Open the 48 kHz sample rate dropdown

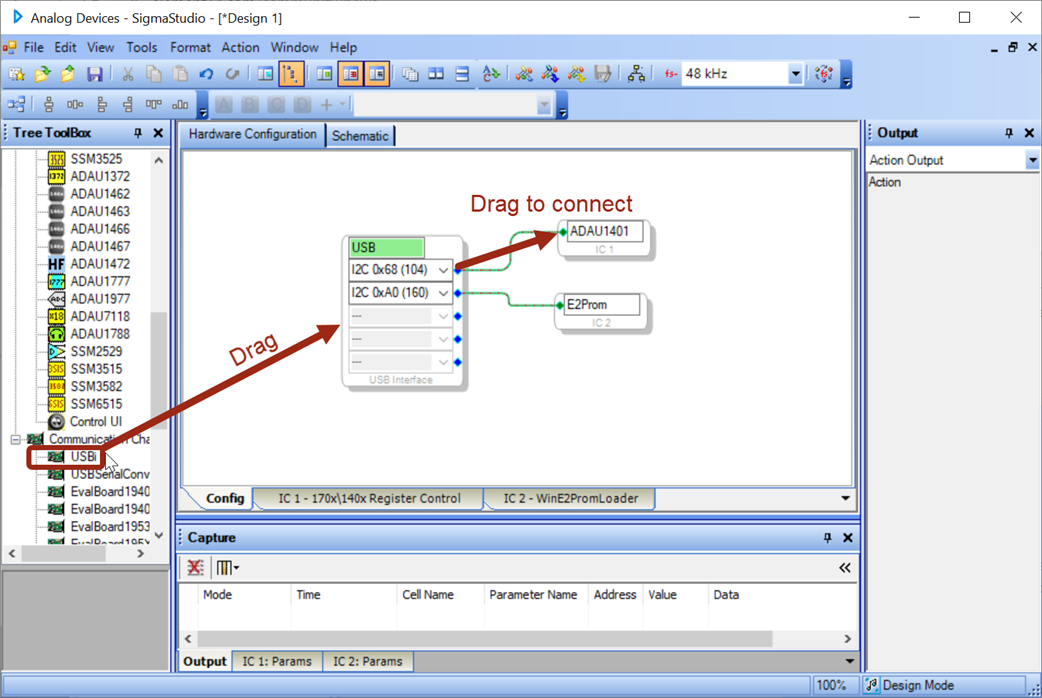click(795, 74)
